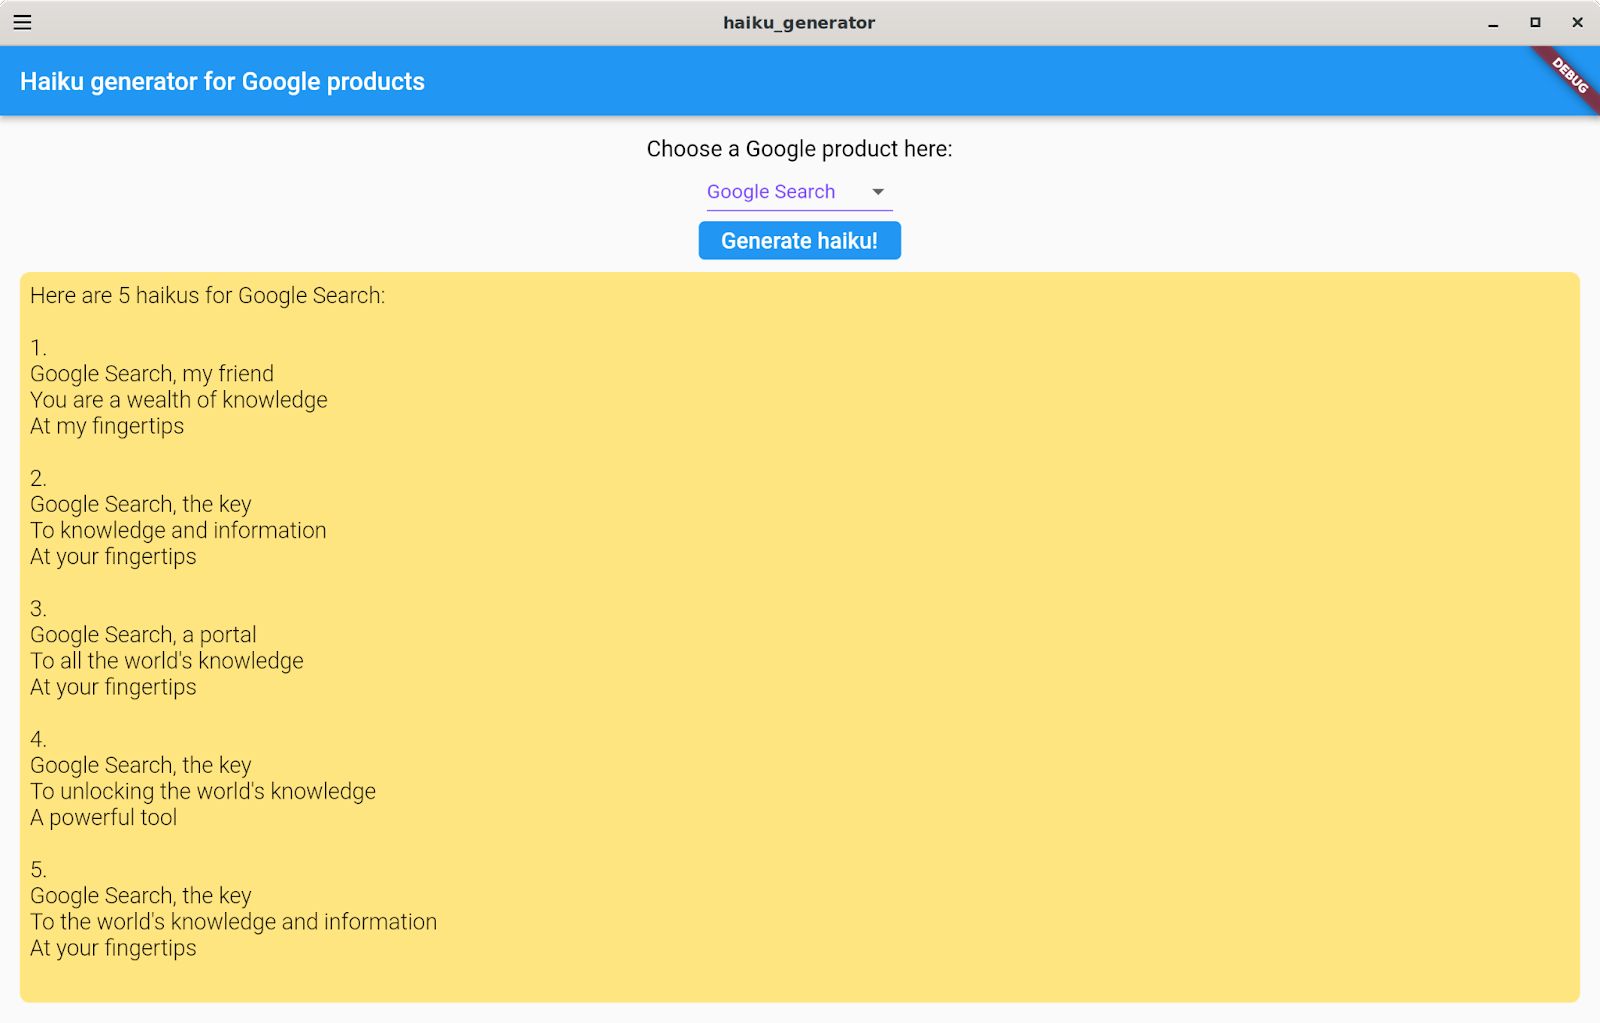Select haiku number 1 text
This screenshot has height=1023, width=1600.
click(x=37, y=347)
